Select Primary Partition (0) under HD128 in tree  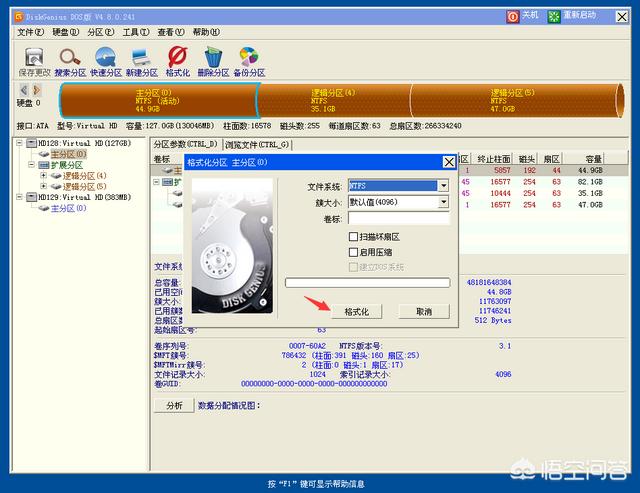click(x=69, y=154)
